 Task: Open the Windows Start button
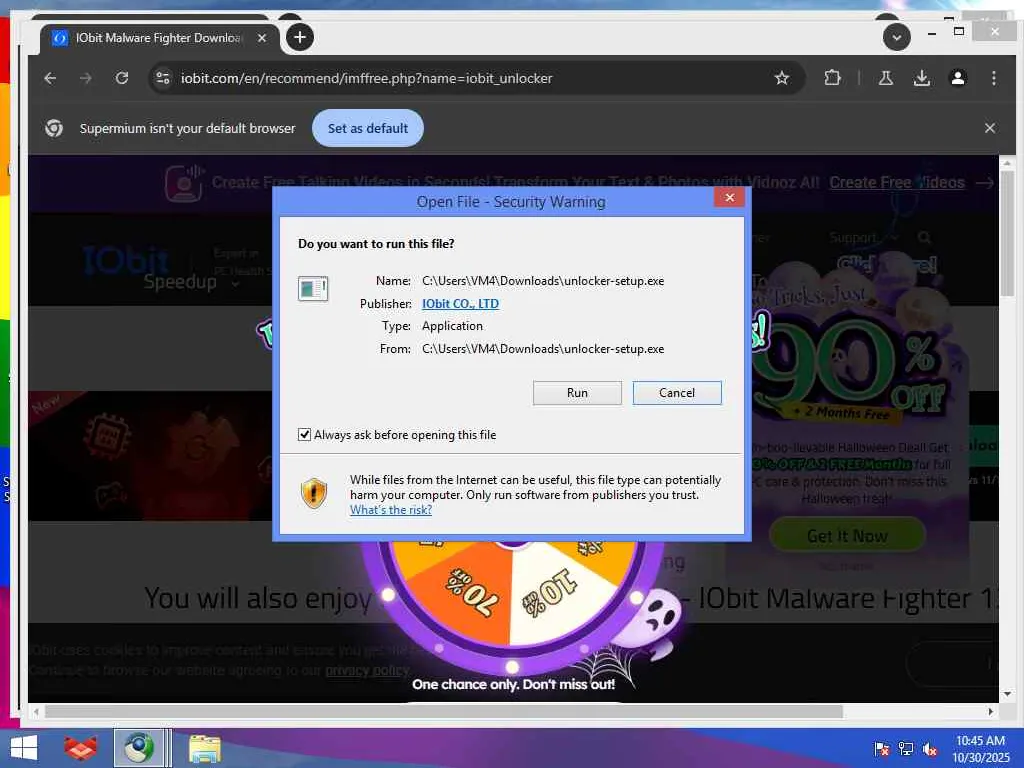click(x=24, y=748)
